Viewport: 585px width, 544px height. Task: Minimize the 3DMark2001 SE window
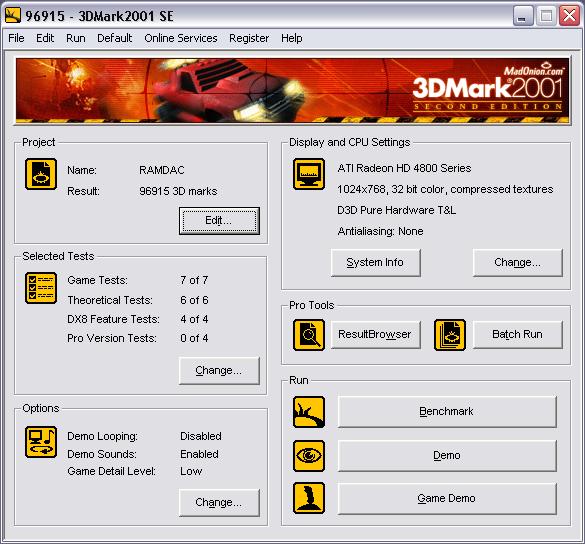523,16
